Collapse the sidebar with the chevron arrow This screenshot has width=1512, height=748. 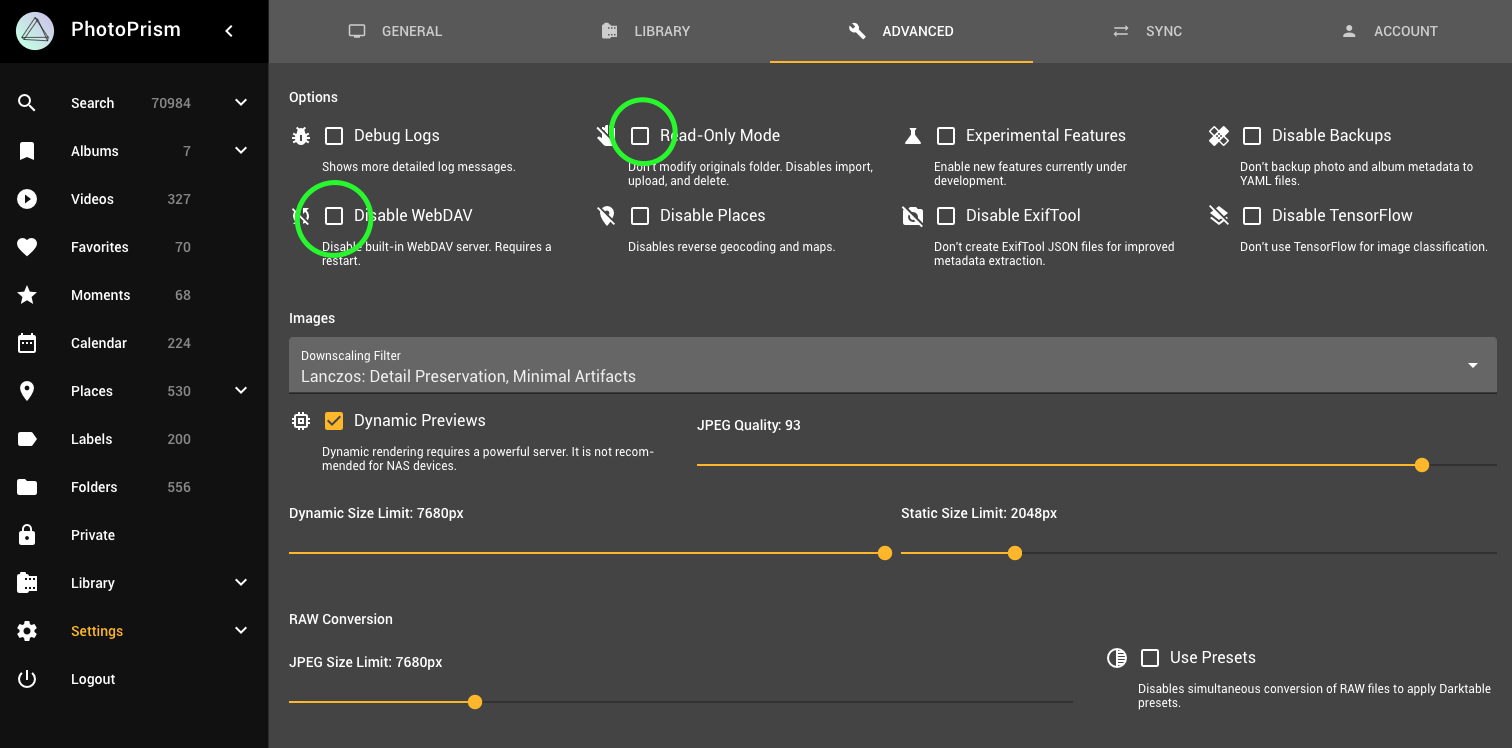pos(228,31)
